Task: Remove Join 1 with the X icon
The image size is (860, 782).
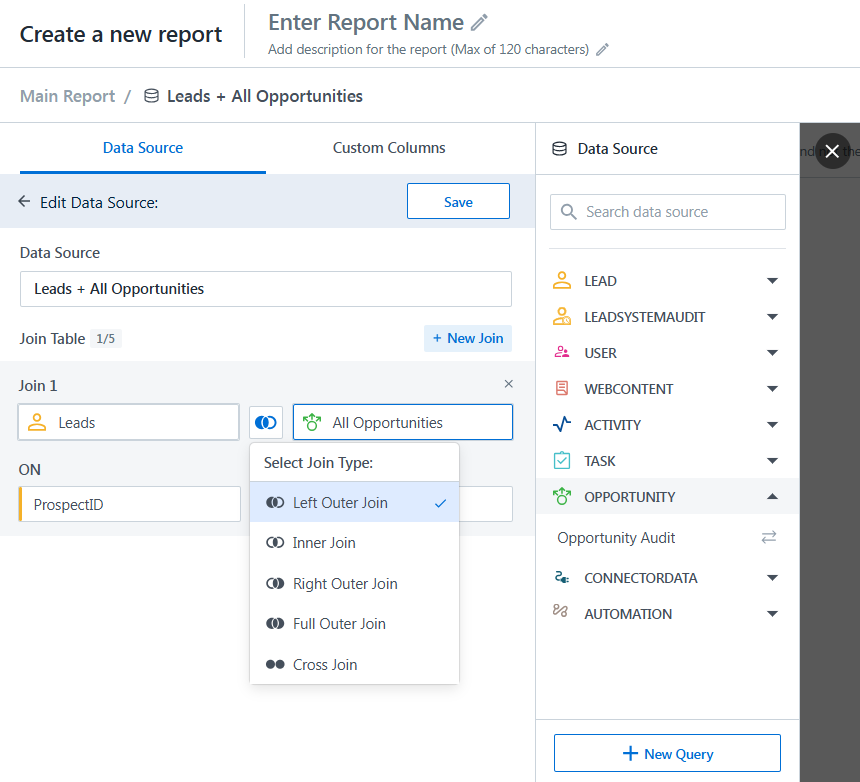Action: (x=508, y=384)
